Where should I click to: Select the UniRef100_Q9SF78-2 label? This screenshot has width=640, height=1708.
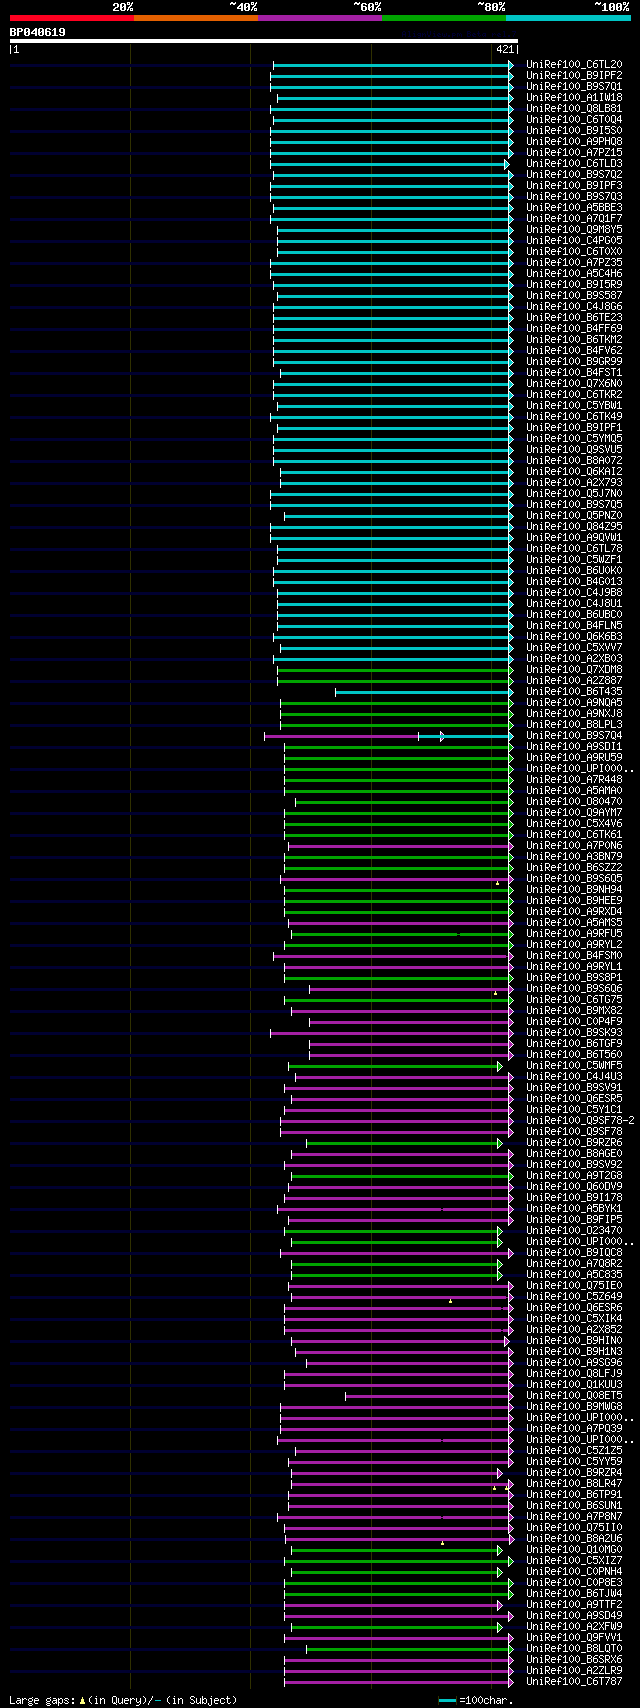[580, 1121]
